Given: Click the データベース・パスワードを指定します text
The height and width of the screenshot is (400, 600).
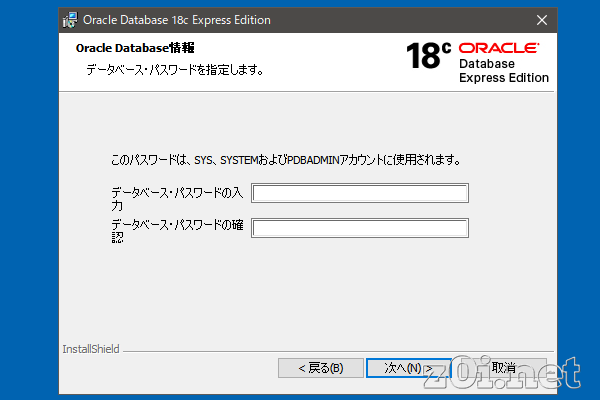Looking at the screenshot, I should (x=175, y=70).
